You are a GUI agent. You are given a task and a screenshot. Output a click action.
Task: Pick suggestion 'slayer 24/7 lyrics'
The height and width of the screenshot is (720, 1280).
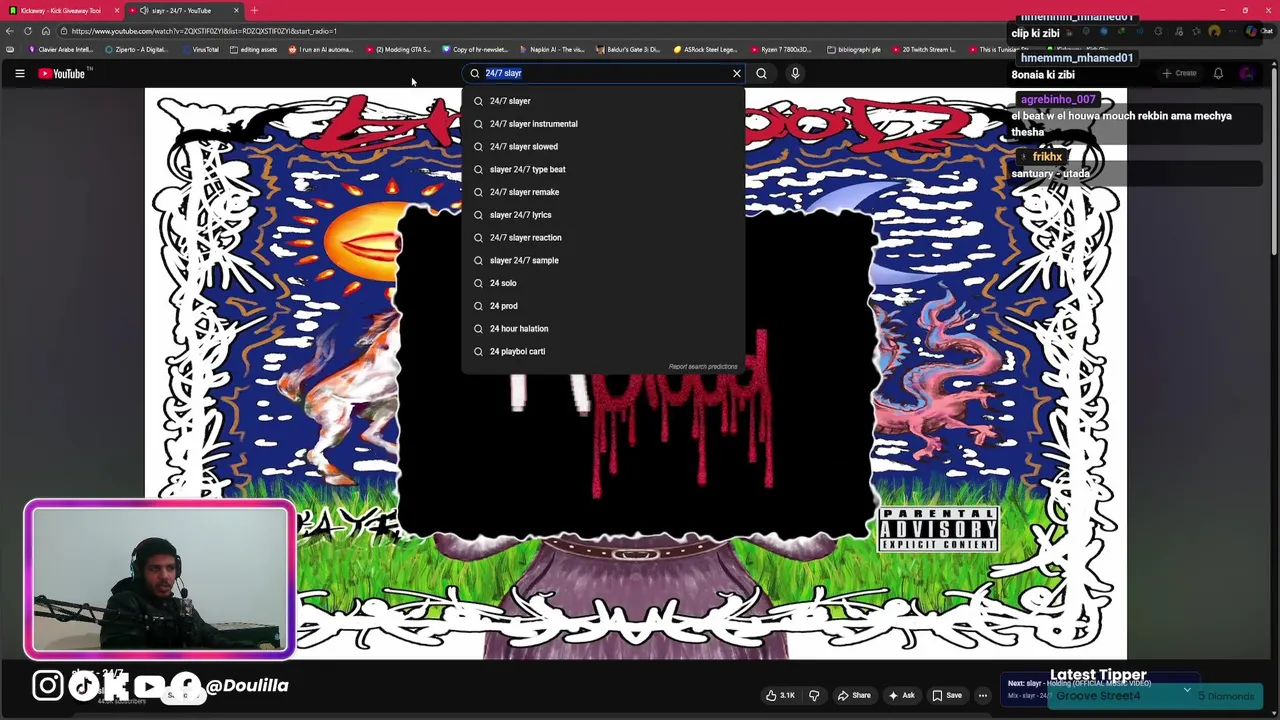(603, 215)
